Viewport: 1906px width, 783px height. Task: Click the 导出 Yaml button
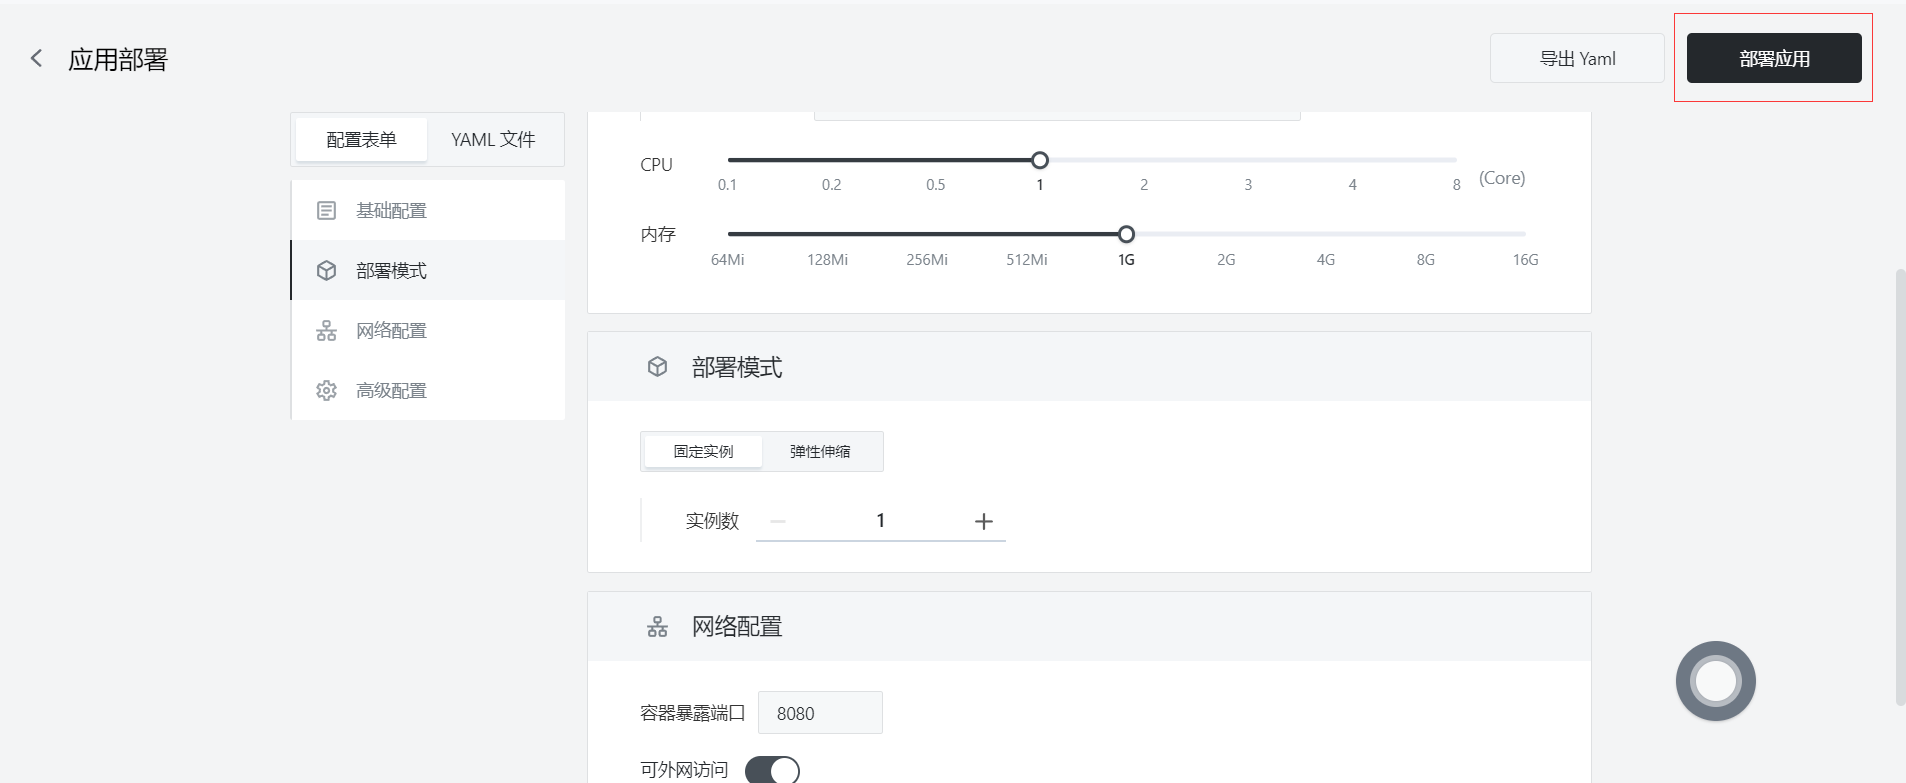(x=1577, y=59)
